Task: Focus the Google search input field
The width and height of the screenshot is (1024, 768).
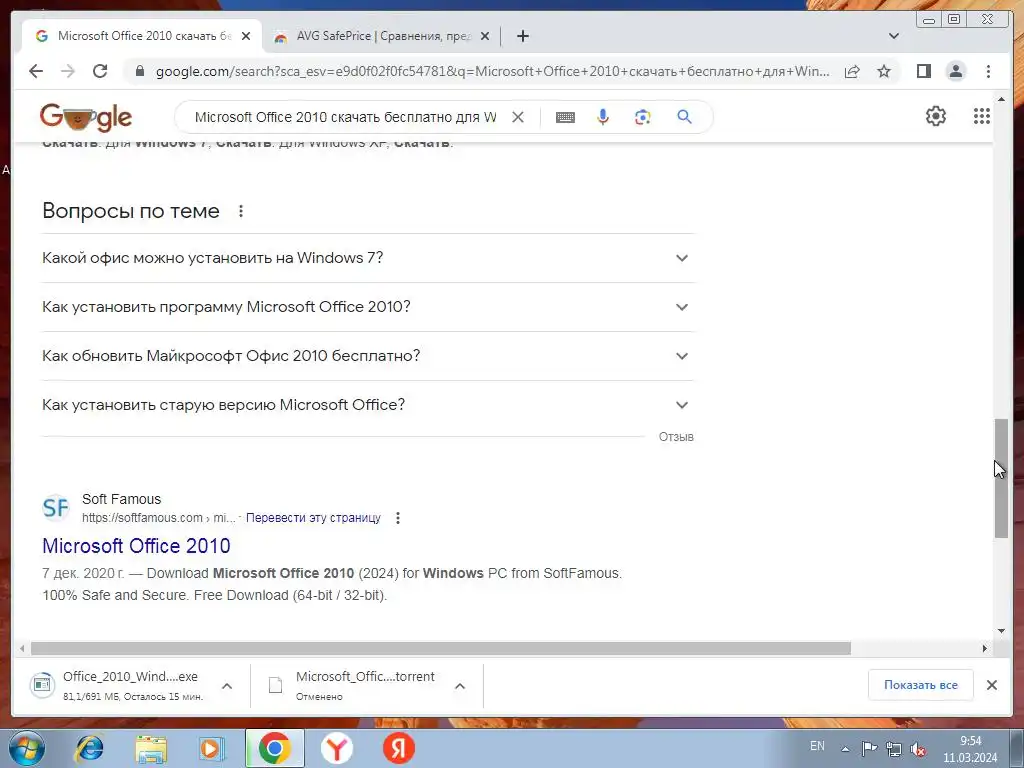Action: [x=345, y=117]
